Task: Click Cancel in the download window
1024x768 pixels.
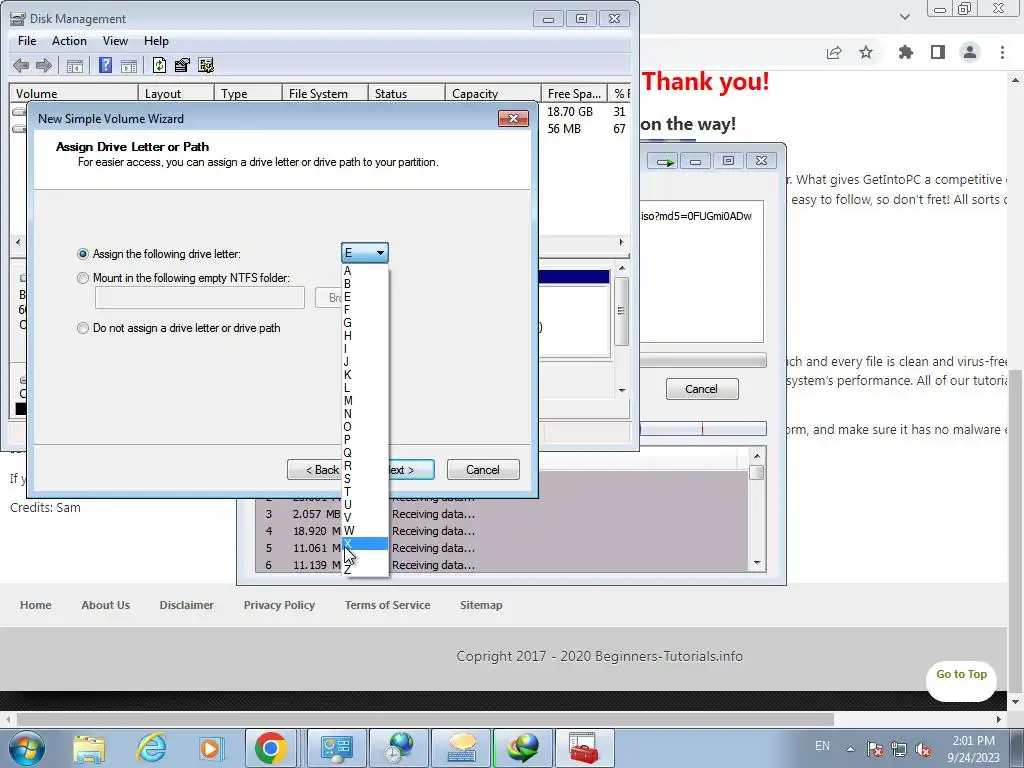Action: pos(702,389)
